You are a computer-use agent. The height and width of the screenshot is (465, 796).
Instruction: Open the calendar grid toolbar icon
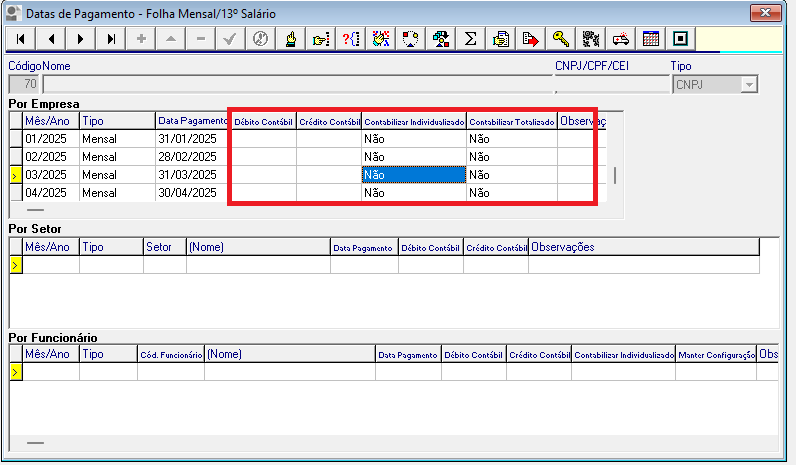[x=650, y=39]
